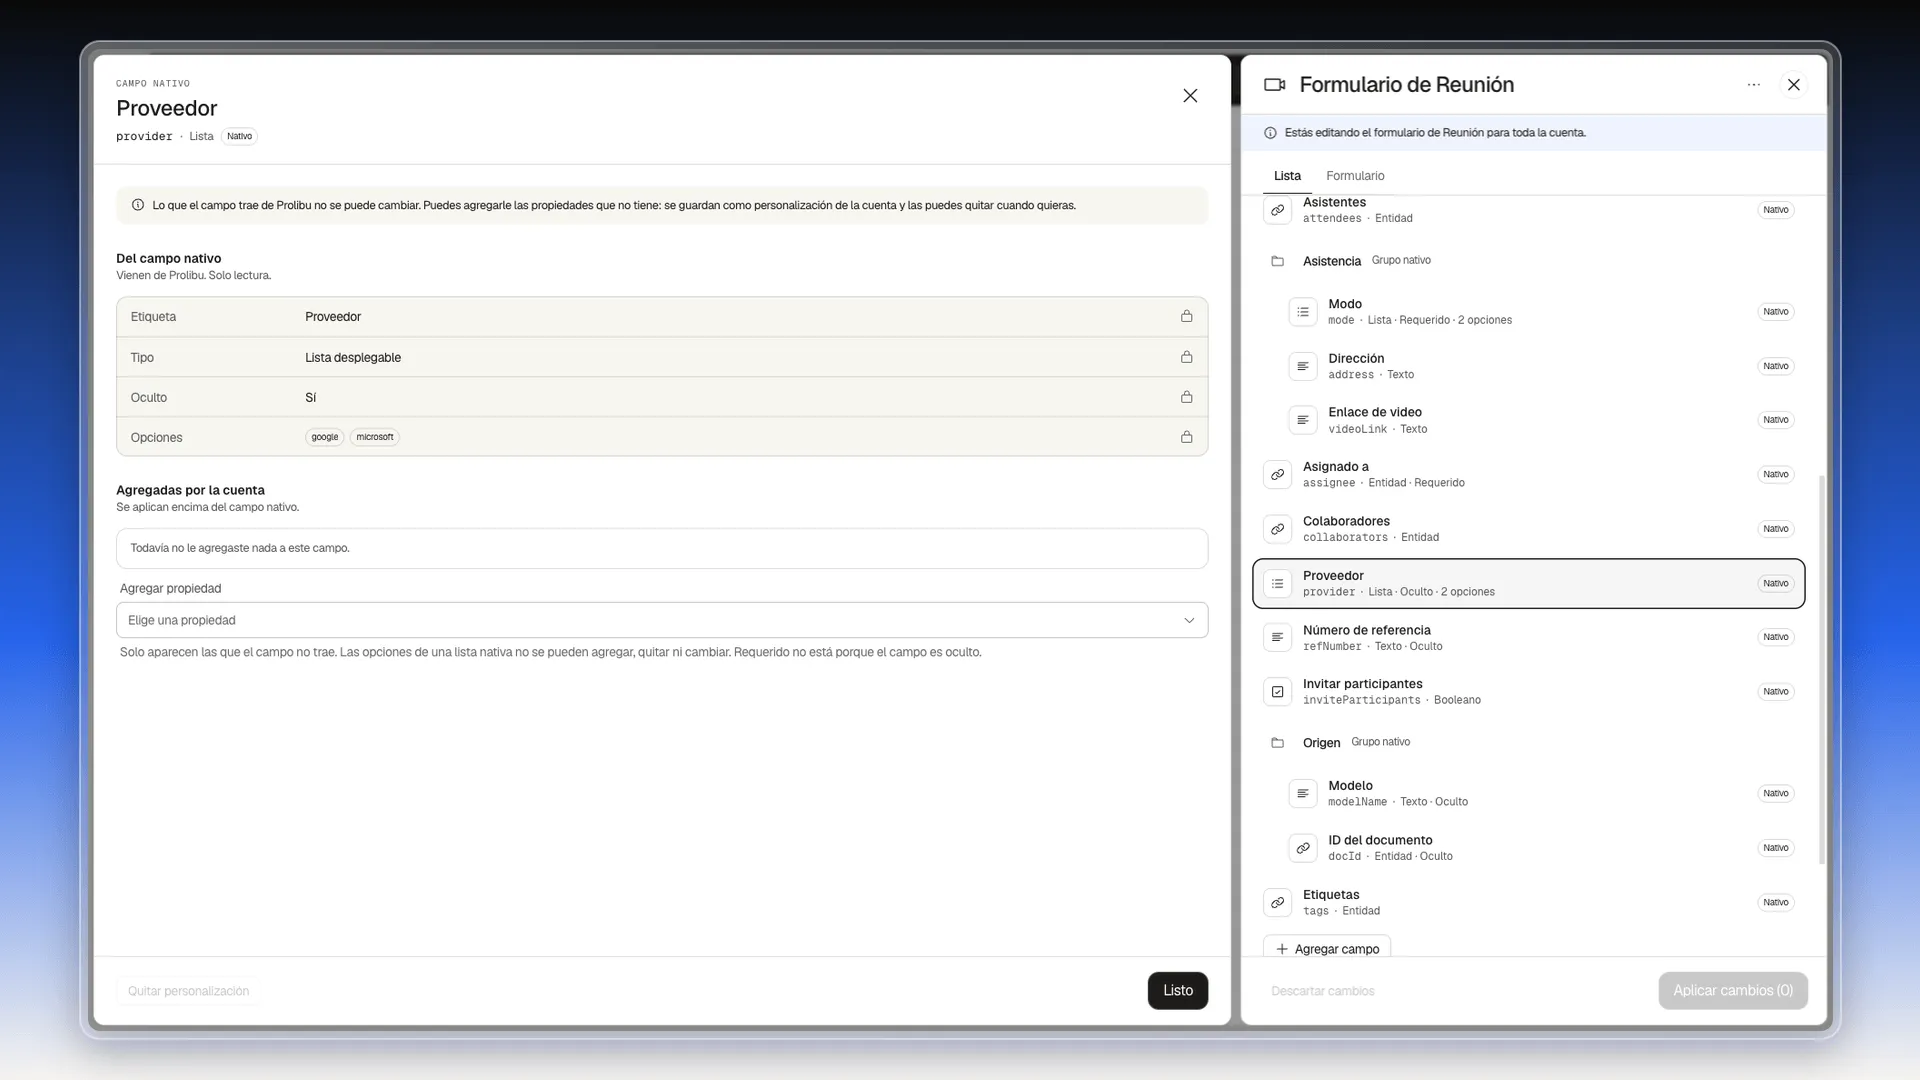Click the field list scrollbar
The image size is (1920, 1080).
[x=1821, y=669]
